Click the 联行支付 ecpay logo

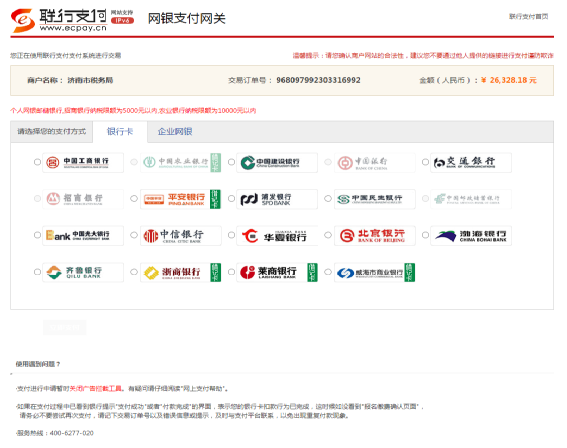coord(59,20)
